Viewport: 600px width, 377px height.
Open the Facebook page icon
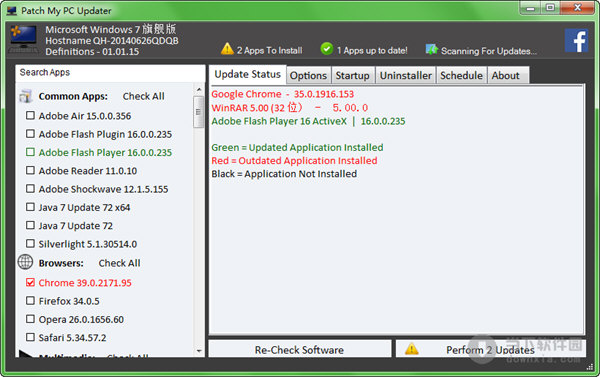pyautogui.click(x=576, y=41)
